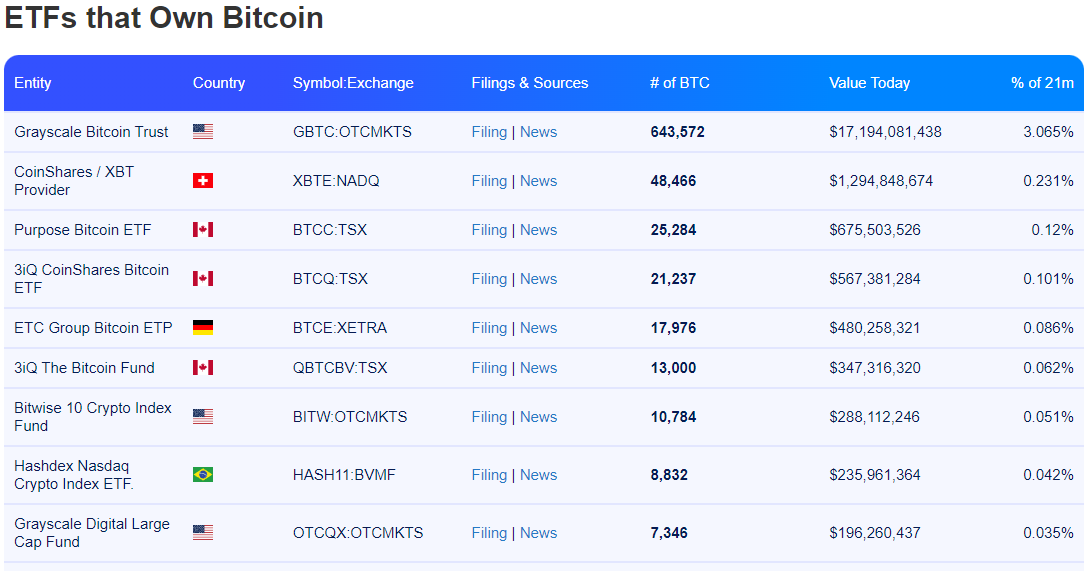Image resolution: width=1087 pixels, height=571 pixels.
Task: Click the Value Today column header
Action: tap(869, 83)
